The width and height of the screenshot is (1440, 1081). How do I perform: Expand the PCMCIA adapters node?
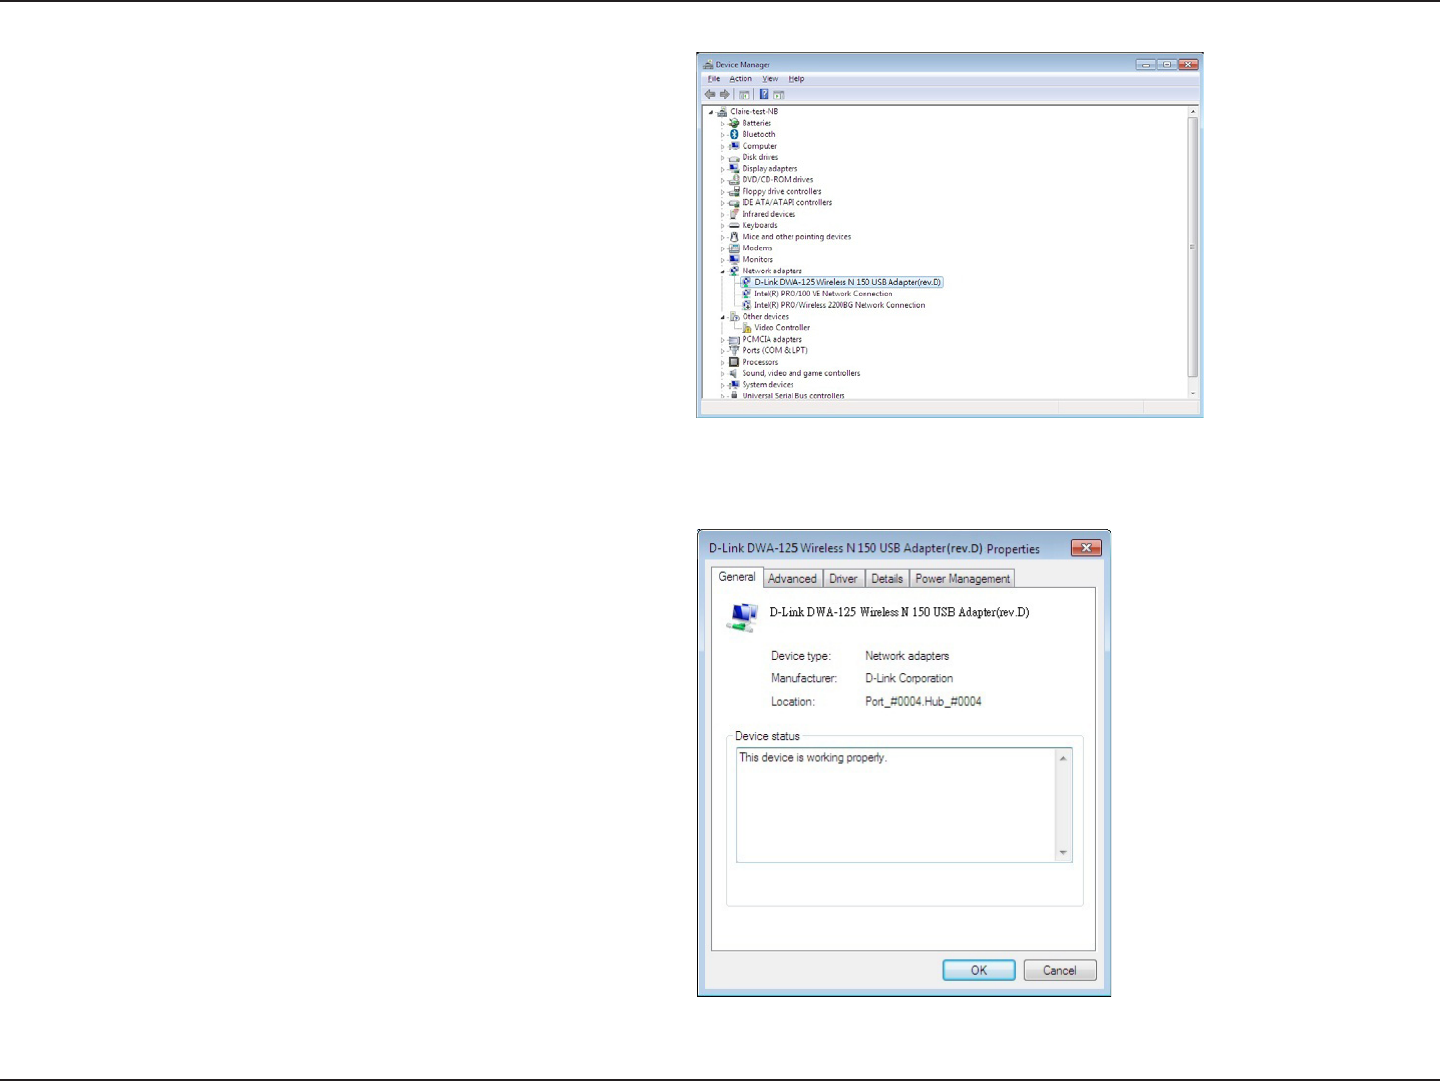point(722,340)
